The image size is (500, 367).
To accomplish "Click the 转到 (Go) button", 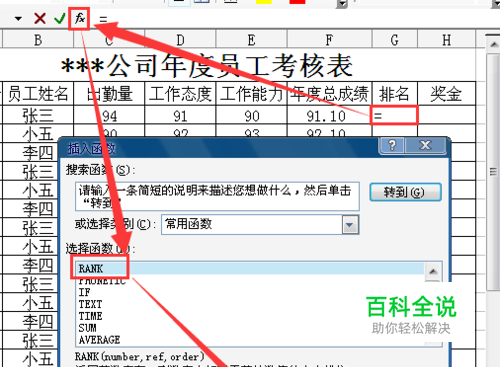I will point(405,192).
